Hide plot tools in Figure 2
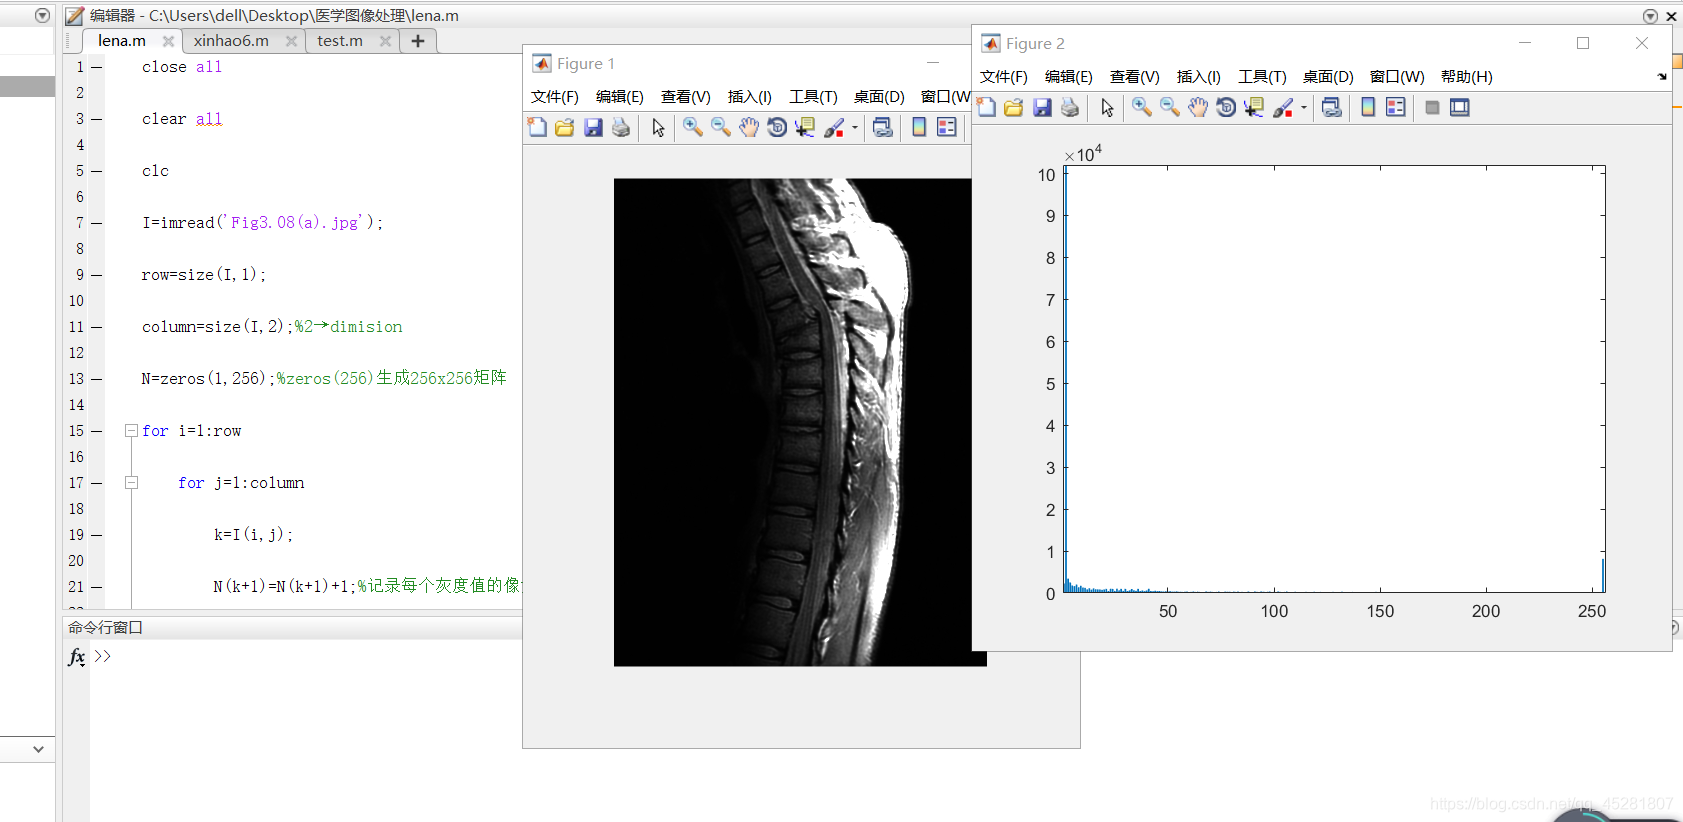This screenshot has height=822, width=1683. (x=1432, y=107)
